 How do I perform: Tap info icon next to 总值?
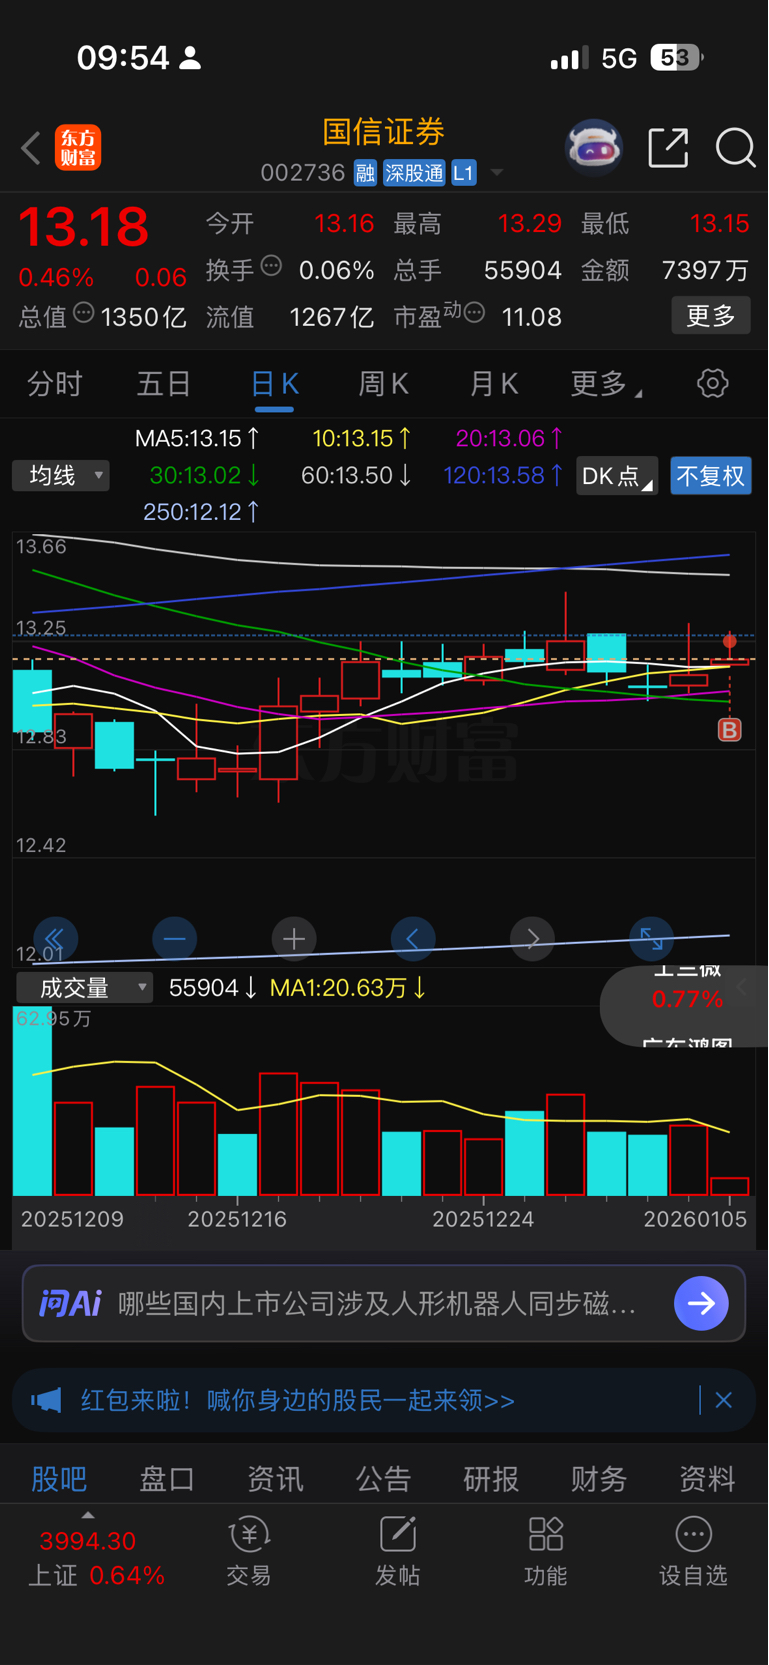[84, 313]
